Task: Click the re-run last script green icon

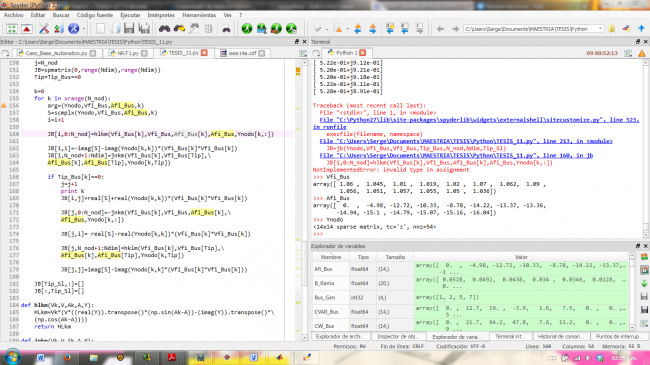Action: click(276, 29)
